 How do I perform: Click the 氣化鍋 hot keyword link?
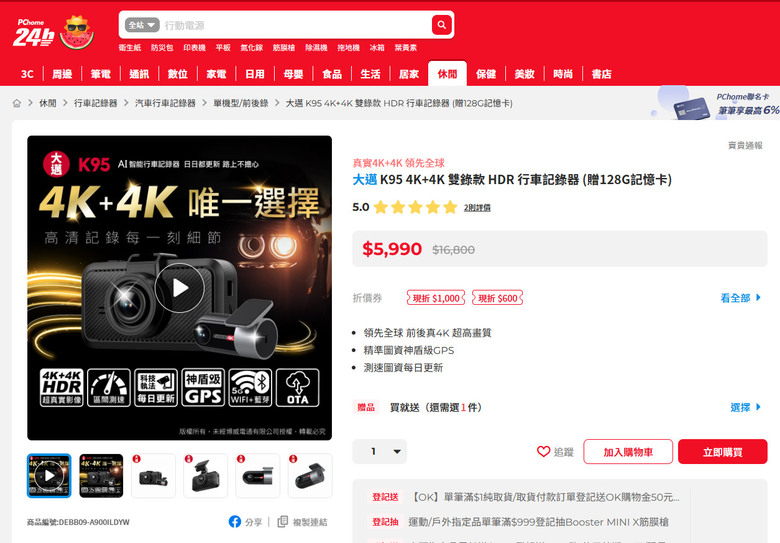252,48
